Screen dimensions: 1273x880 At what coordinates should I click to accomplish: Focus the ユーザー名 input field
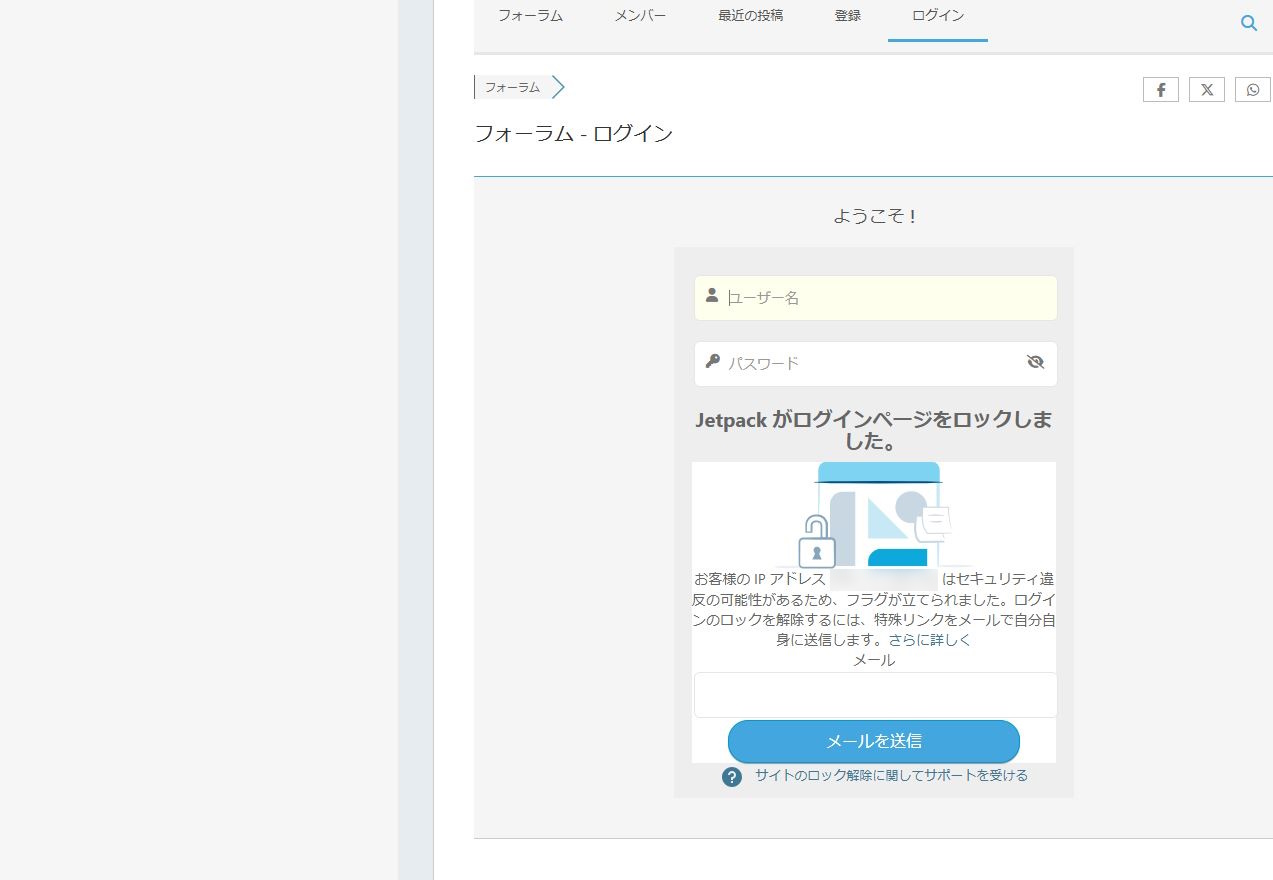[x=876, y=298]
